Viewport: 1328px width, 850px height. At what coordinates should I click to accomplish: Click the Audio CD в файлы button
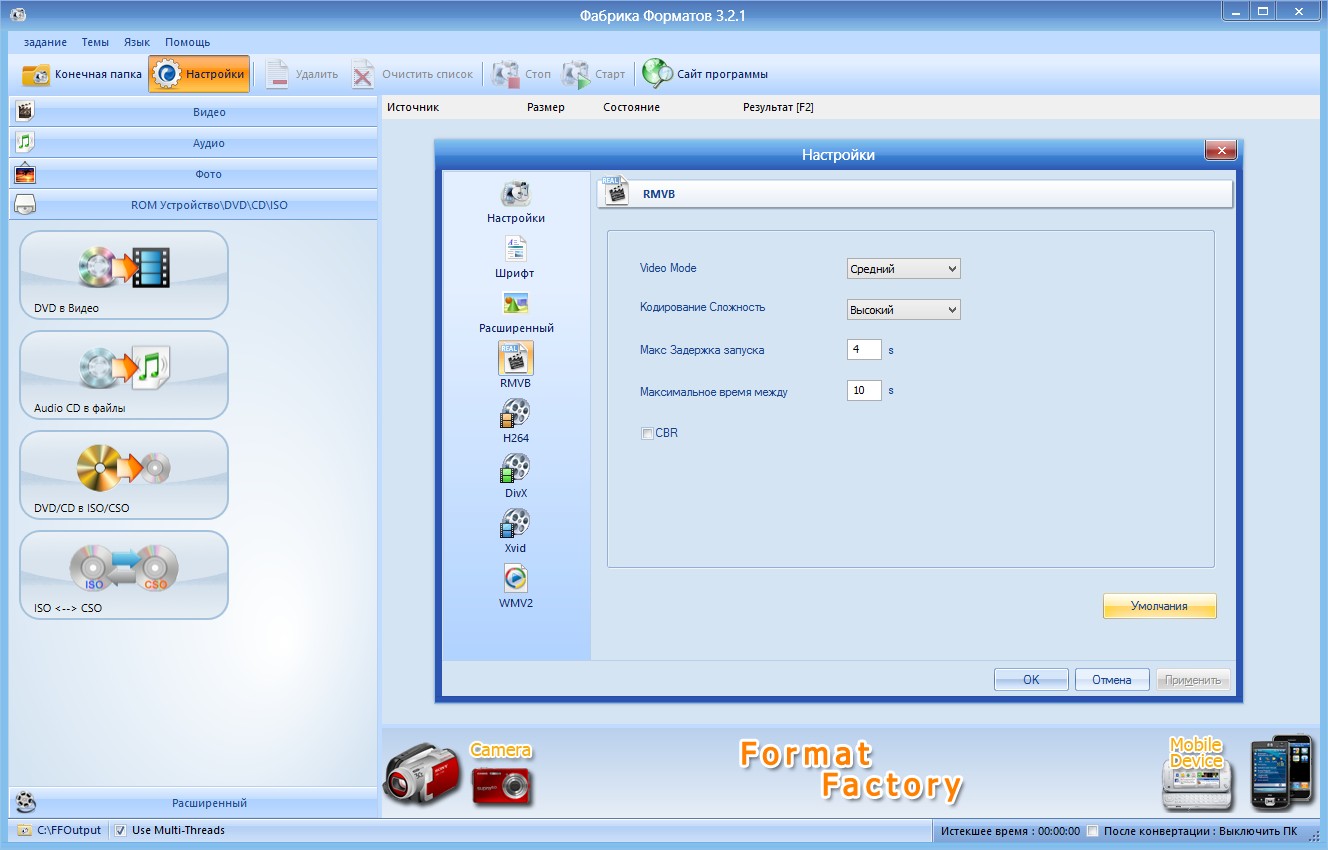click(124, 375)
